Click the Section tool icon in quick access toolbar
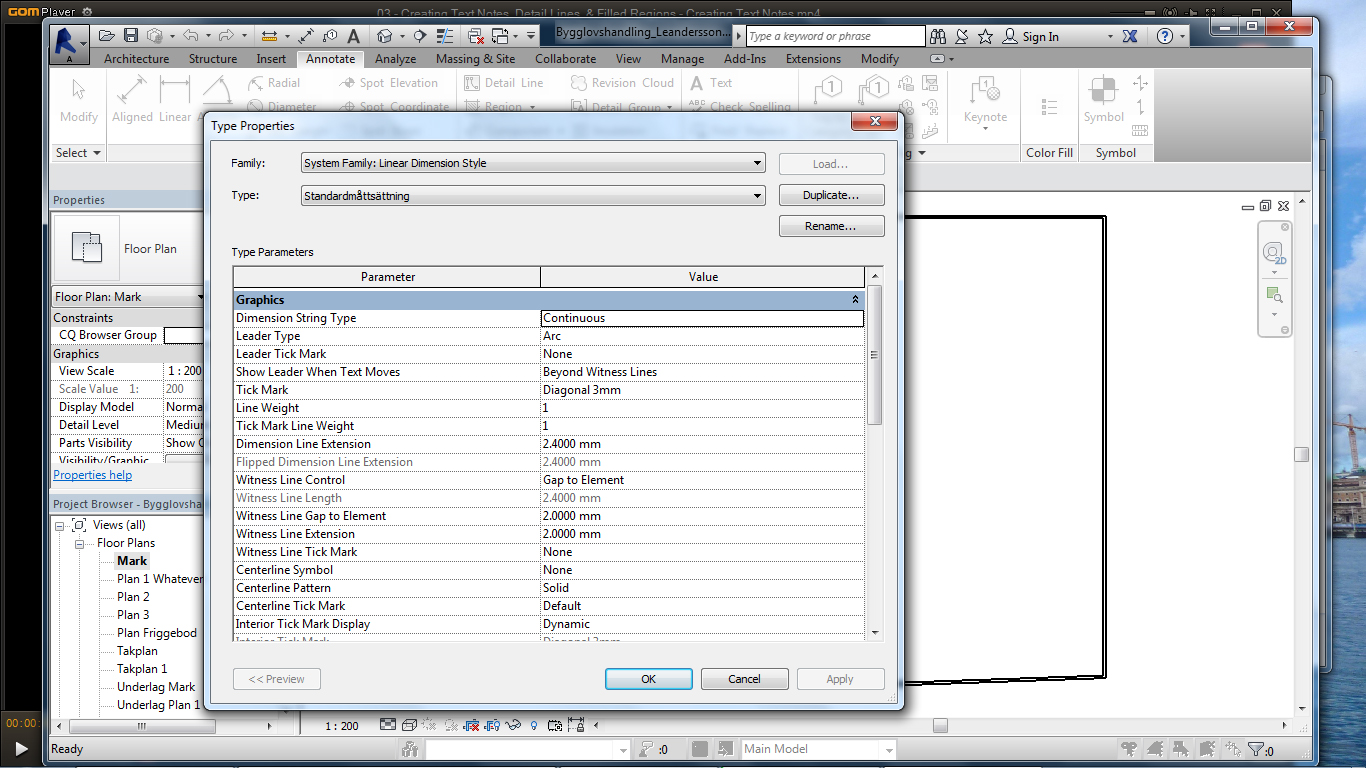Image resolution: width=1366 pixels, height=768 pixels. coord(420,36)
